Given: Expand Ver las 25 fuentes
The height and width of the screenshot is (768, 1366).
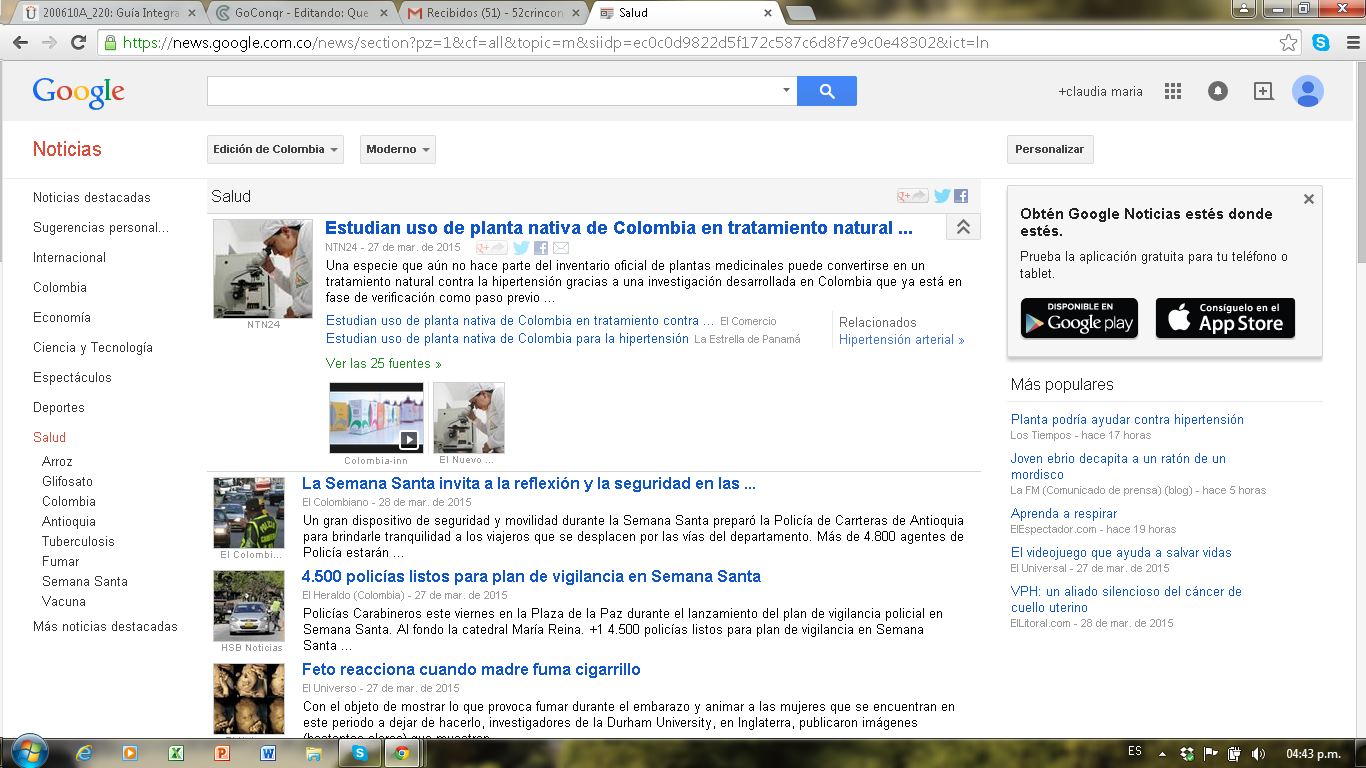Looking at the screenshot, I should tap(384, 363).
